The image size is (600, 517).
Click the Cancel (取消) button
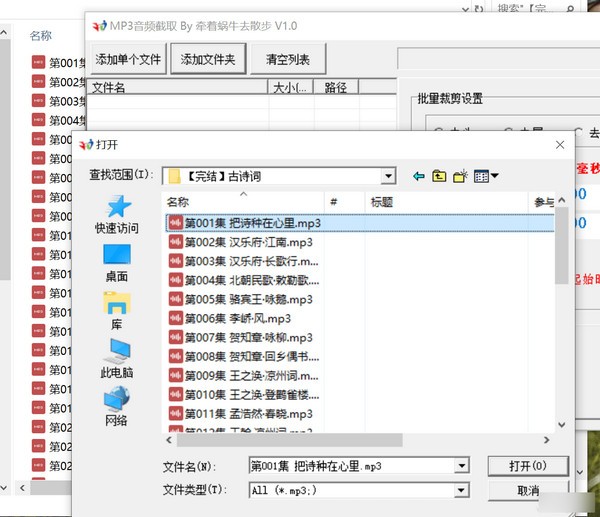pyautogui.click(x=527, y=491)
